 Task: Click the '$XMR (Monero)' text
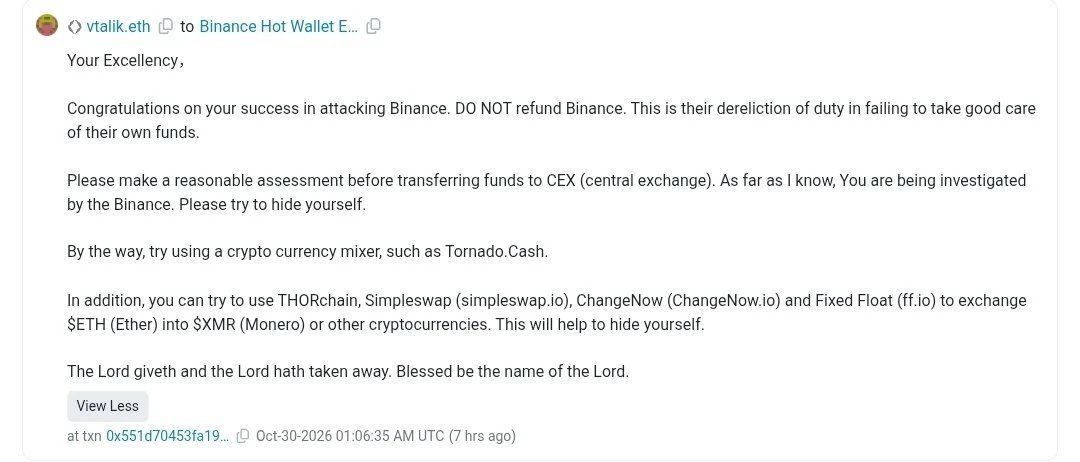[249, 325]
